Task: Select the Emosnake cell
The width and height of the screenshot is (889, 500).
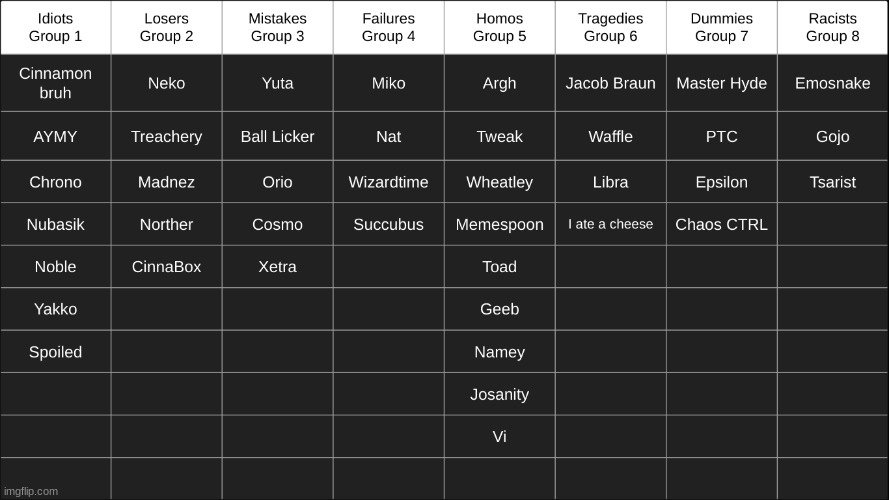Action: pyautogui.click(x=833, y=83)
